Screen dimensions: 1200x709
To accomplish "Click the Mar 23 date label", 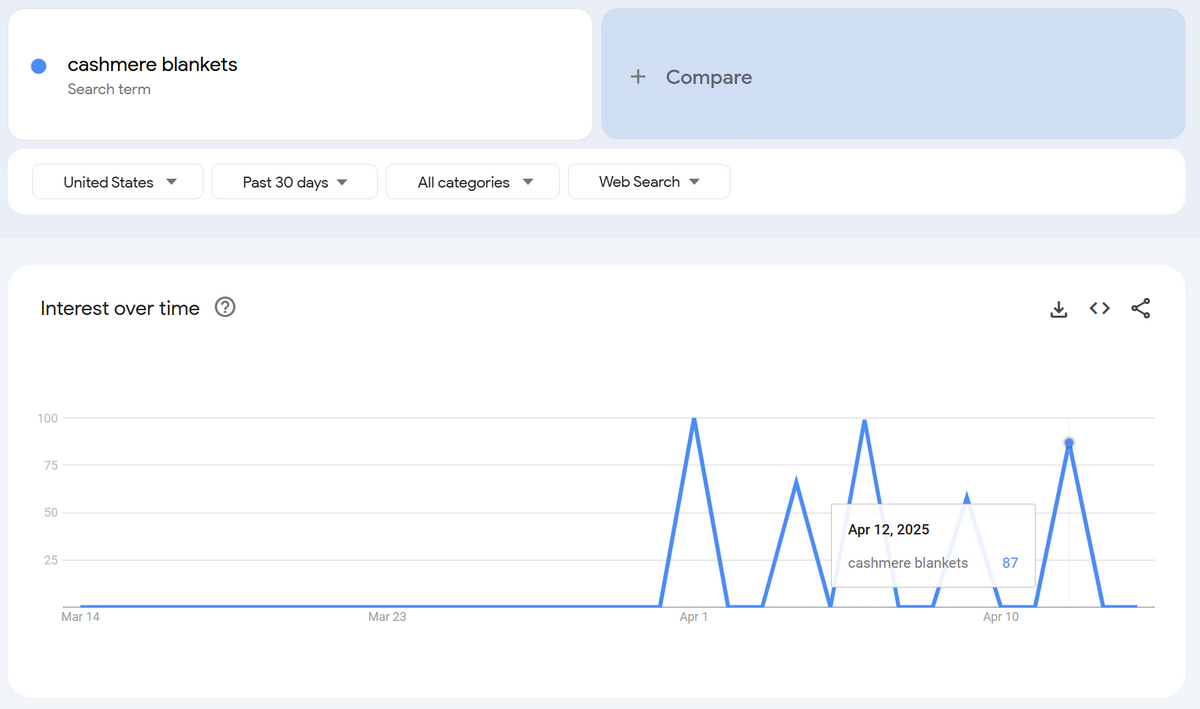I will click(x=387, y=617).
